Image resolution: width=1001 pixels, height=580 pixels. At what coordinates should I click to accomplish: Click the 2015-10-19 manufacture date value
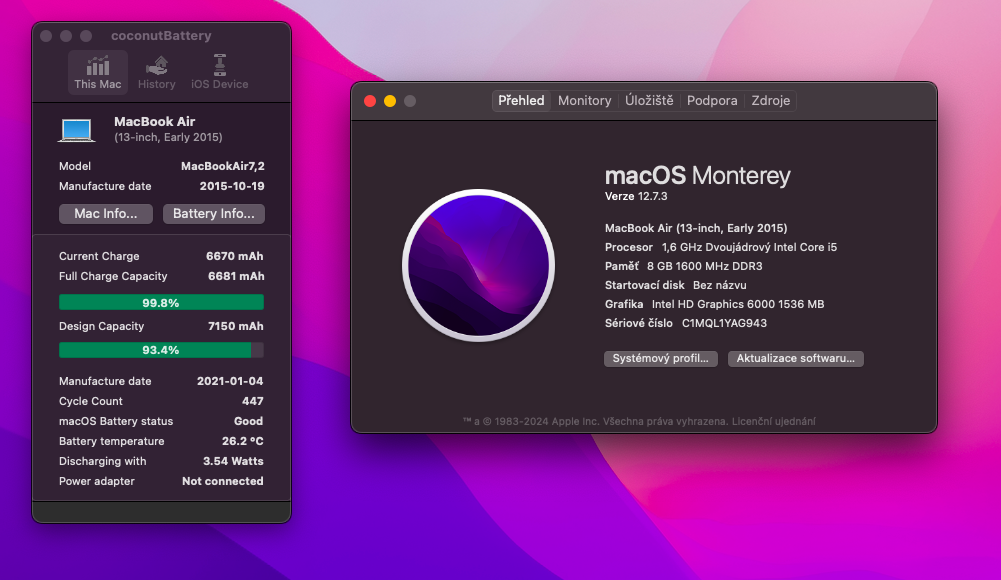click(232, 186)
